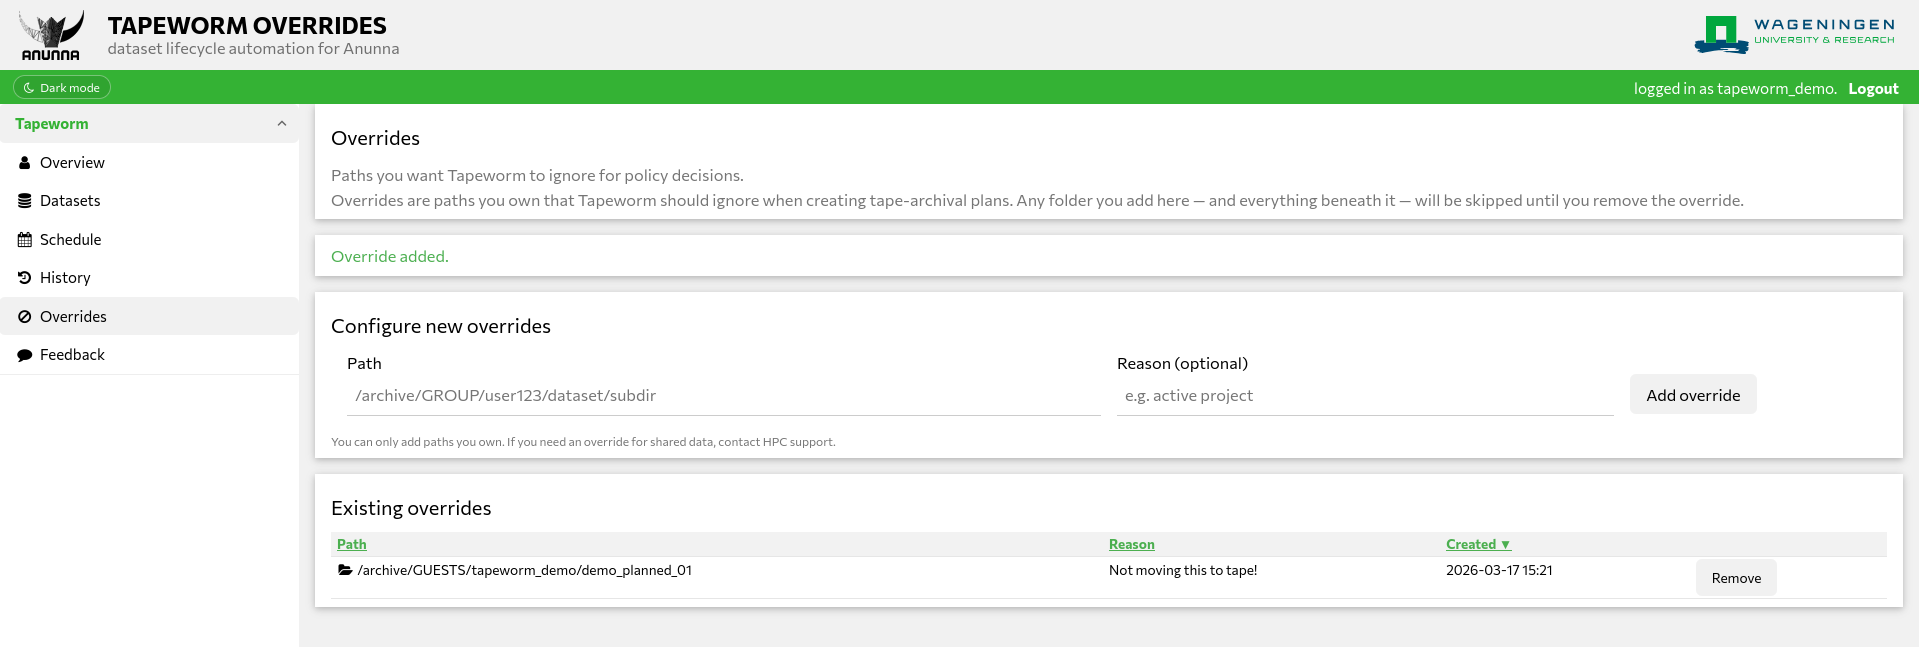Sort overrides by Reason column
This screenshot has height=647, width=1919.
coord(1131,544)
